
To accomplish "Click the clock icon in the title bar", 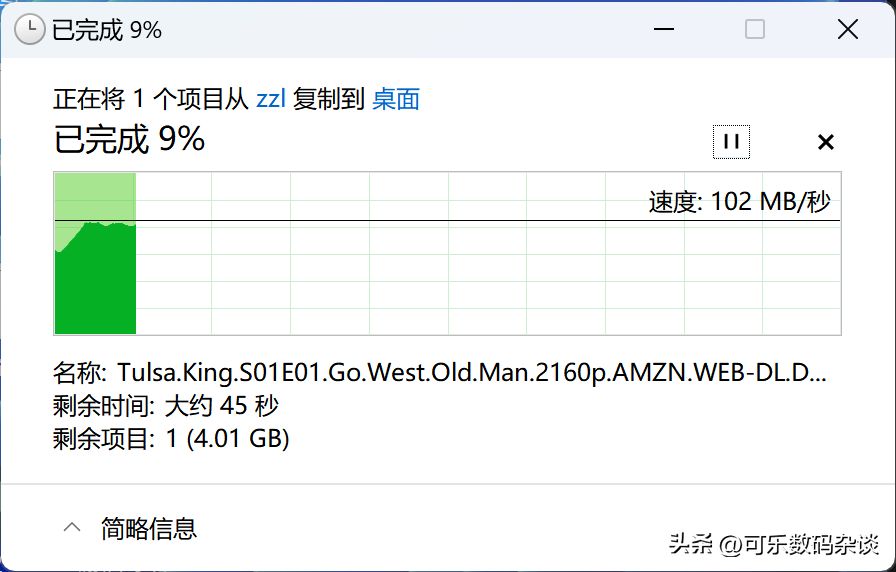I will point(29,29).
